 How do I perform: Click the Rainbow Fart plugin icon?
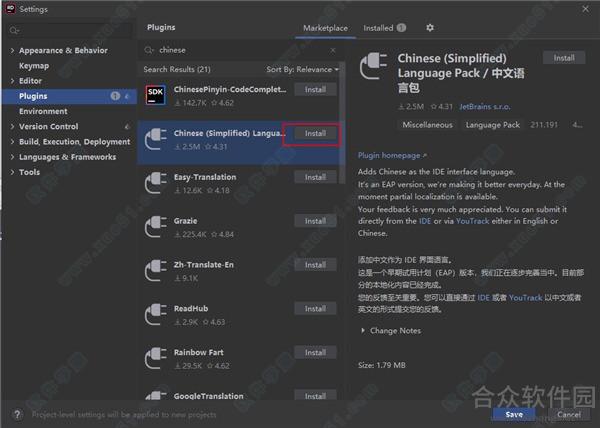(x=156, y=358)
